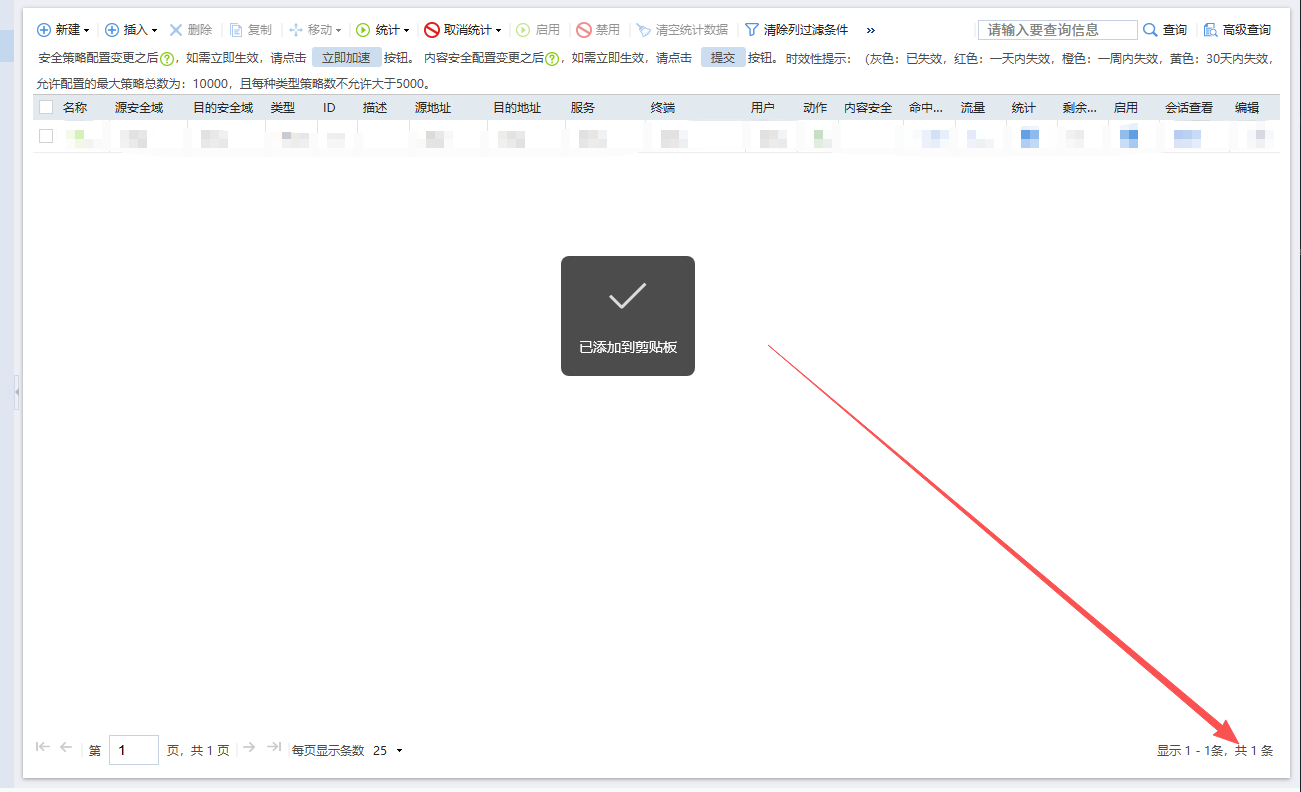Click the 取消统计 red prohibition icon

tap(432, 30)
